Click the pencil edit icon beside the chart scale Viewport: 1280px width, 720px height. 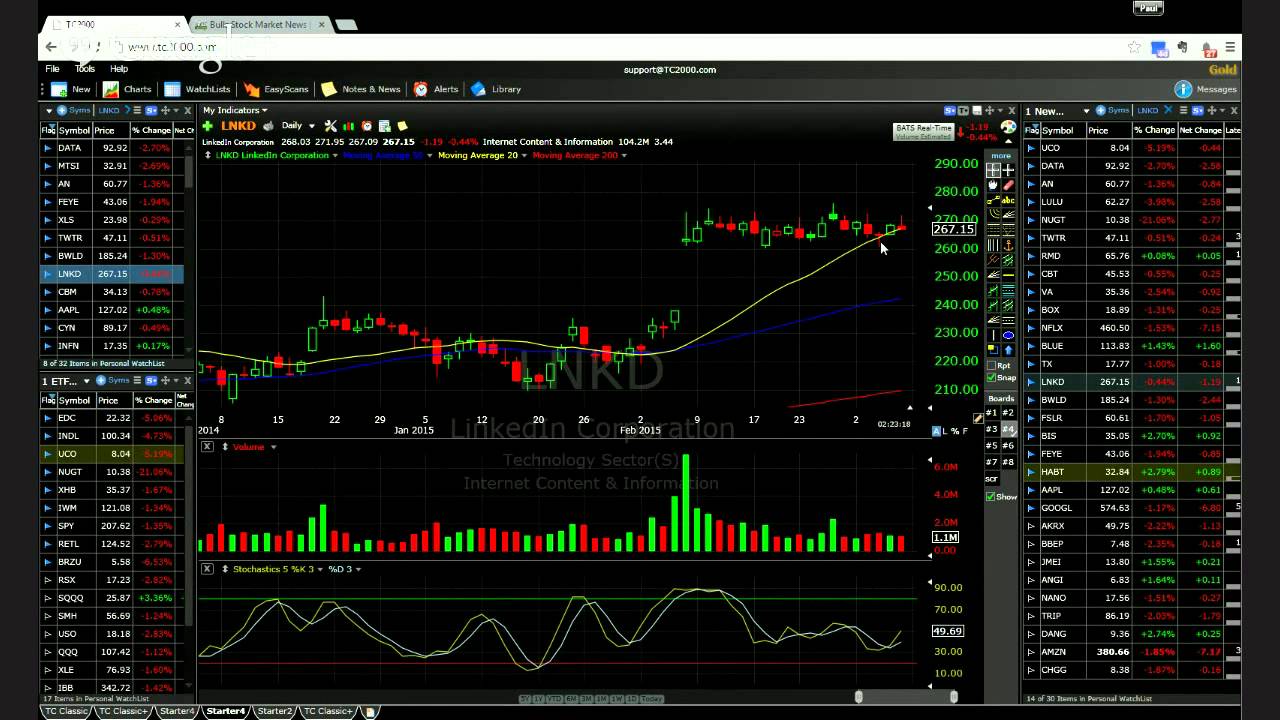(x=978, y=418)
